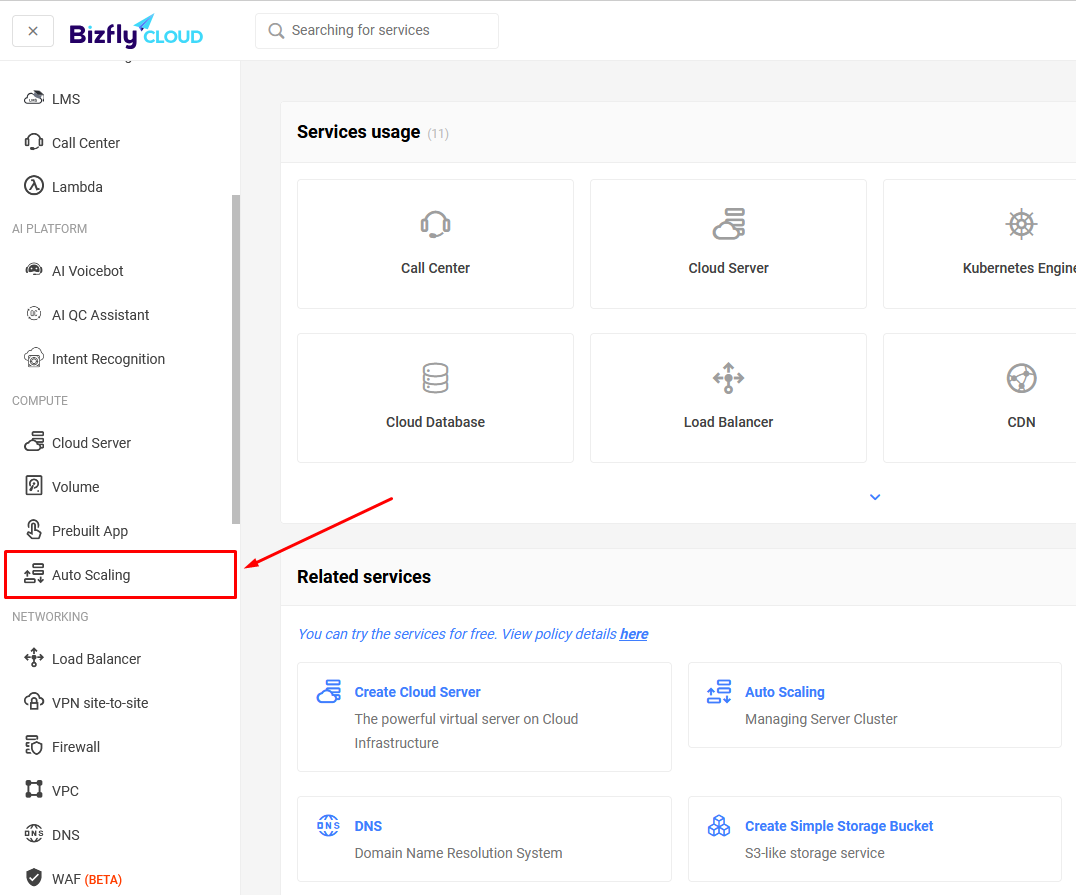Open the Create Simple Storage Bucket link

(x=839, y=826)
